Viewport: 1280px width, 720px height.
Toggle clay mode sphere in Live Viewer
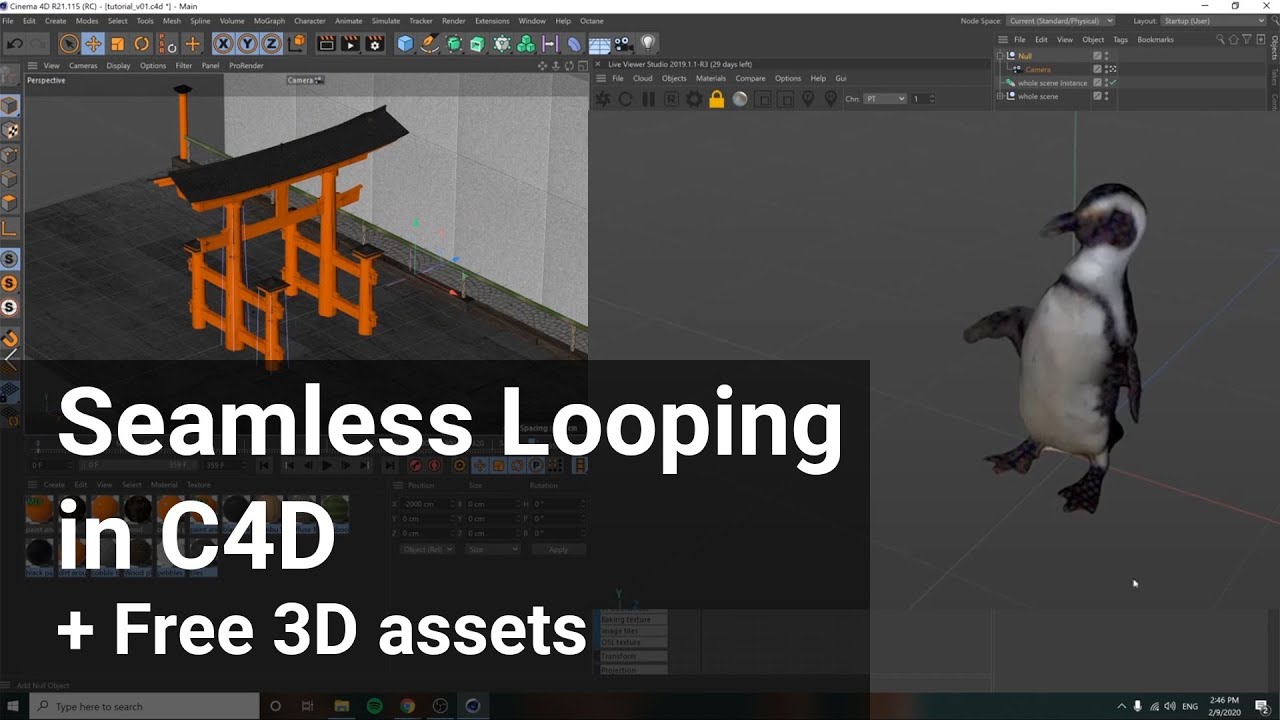740,99
